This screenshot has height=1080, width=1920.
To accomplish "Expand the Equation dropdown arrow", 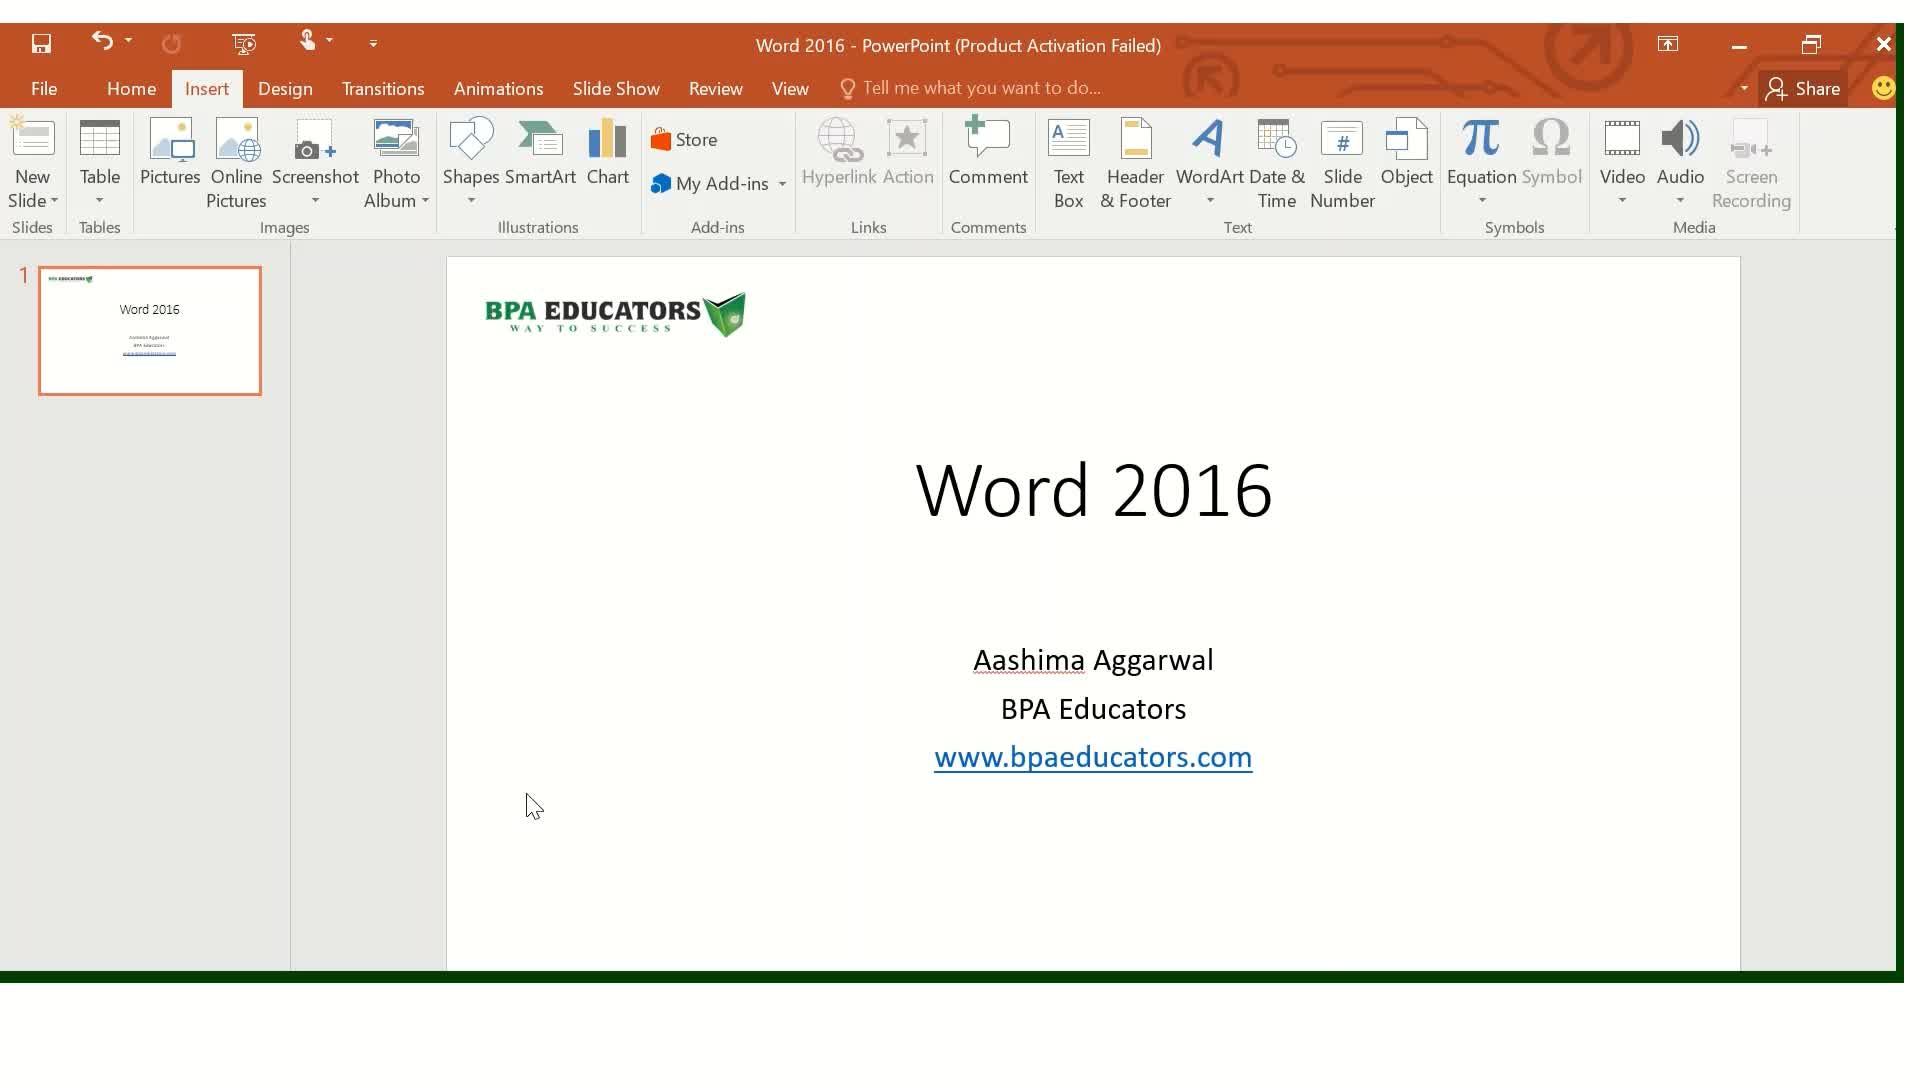I will 1482,201.
